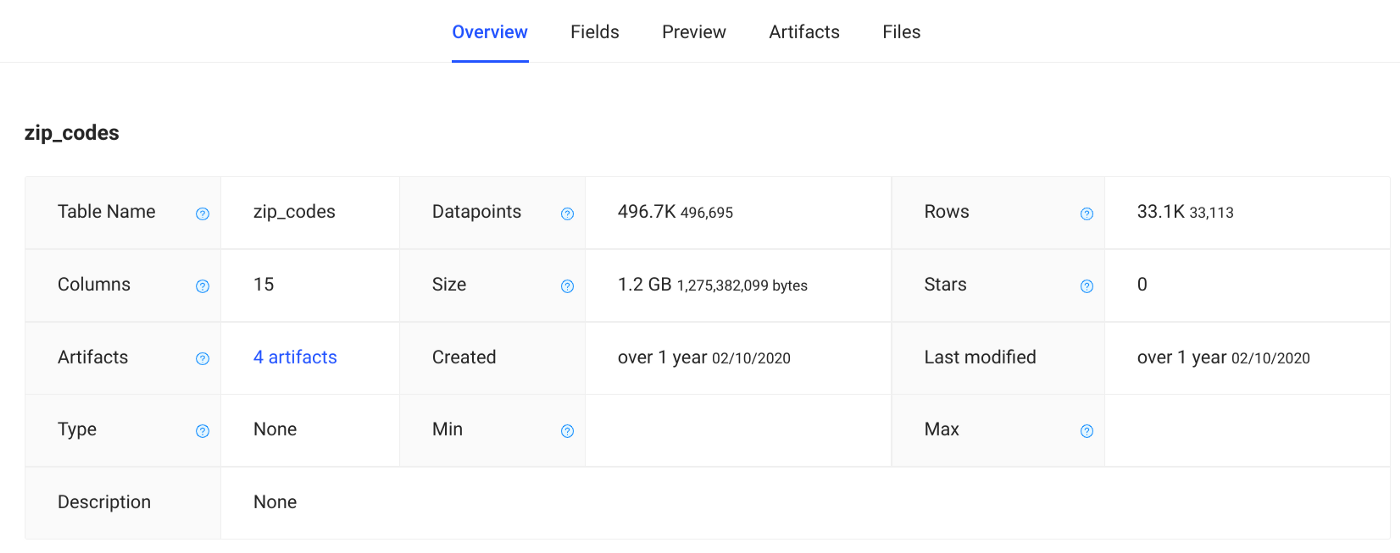Open the Artifacts tab
Image resolution: width=1400 pixels, height=553 pixels.
pyautogui.click(x=804, y=32)
